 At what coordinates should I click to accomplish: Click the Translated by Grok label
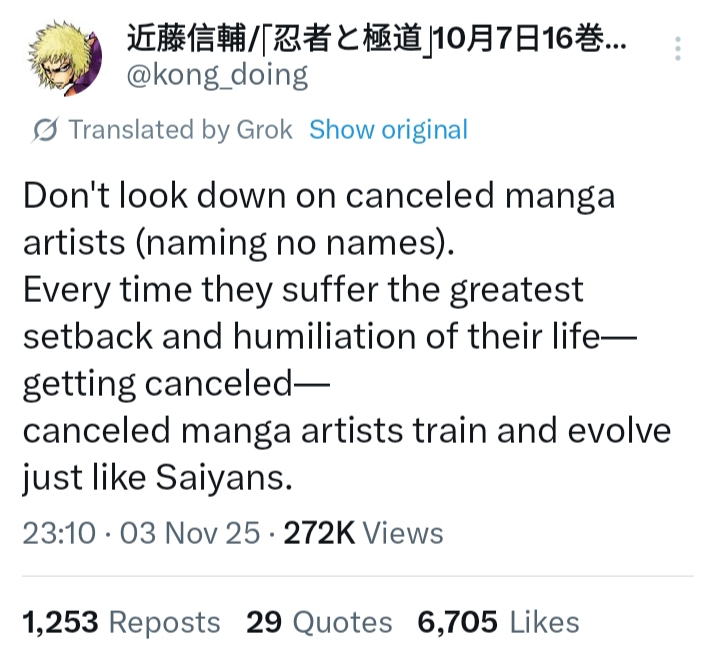point(181,130)
